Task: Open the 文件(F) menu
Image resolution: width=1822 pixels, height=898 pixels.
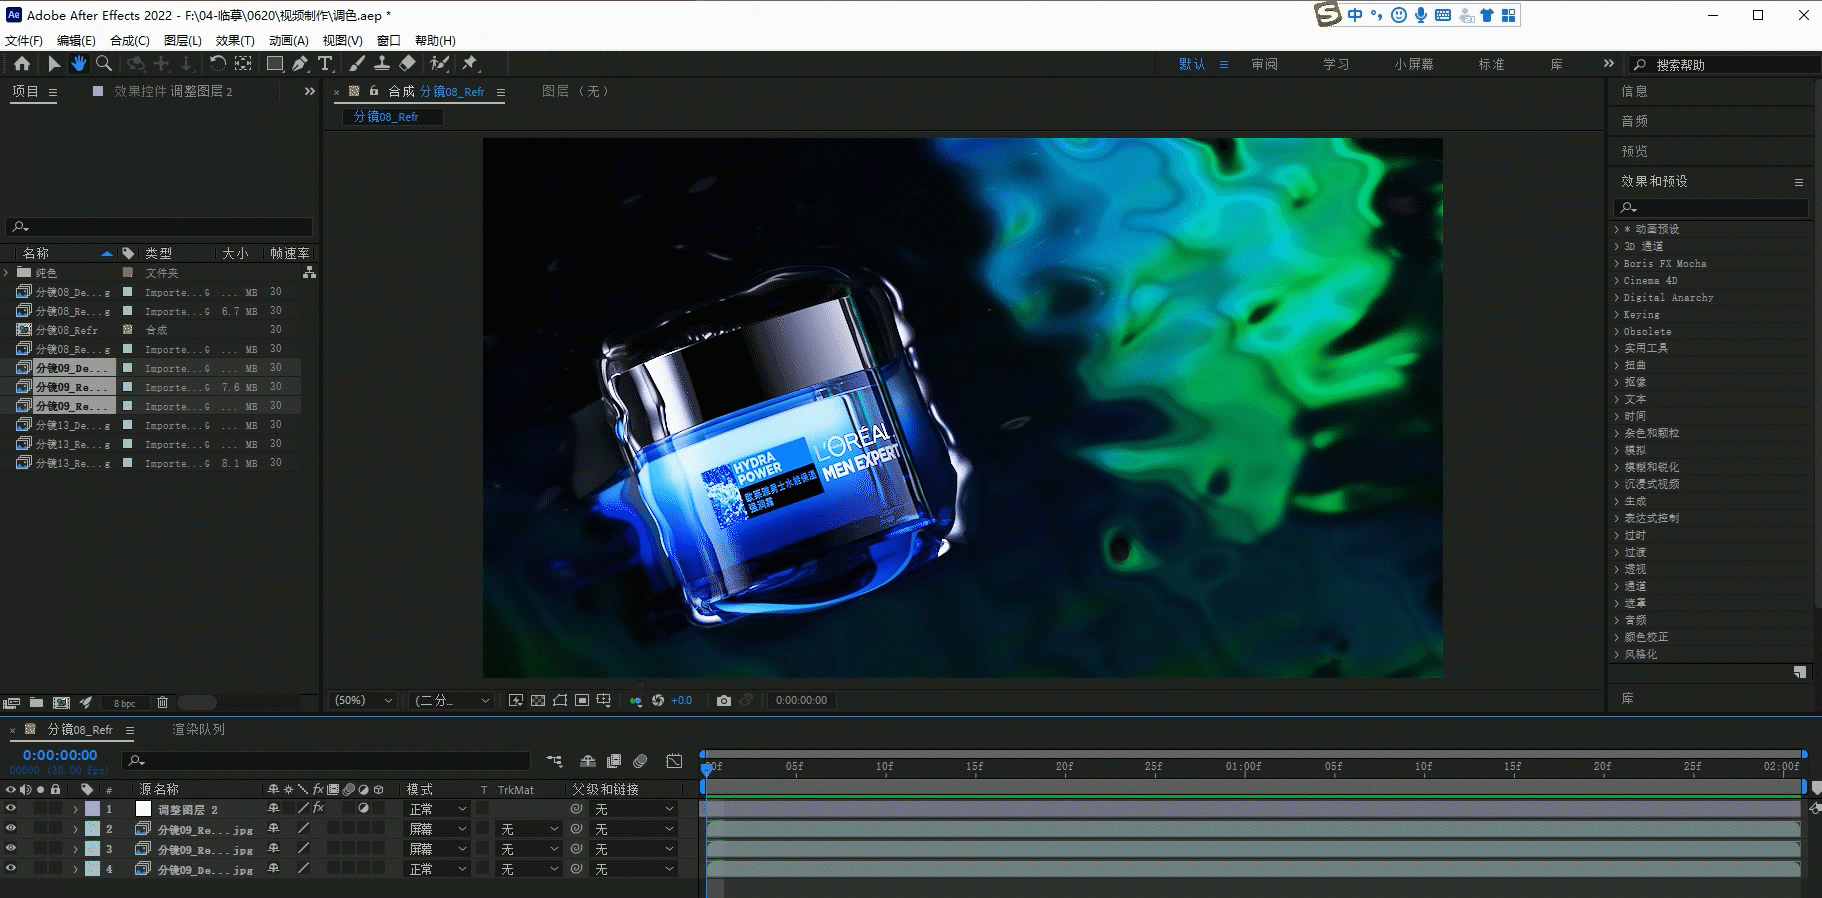Action: pos(24,41)
